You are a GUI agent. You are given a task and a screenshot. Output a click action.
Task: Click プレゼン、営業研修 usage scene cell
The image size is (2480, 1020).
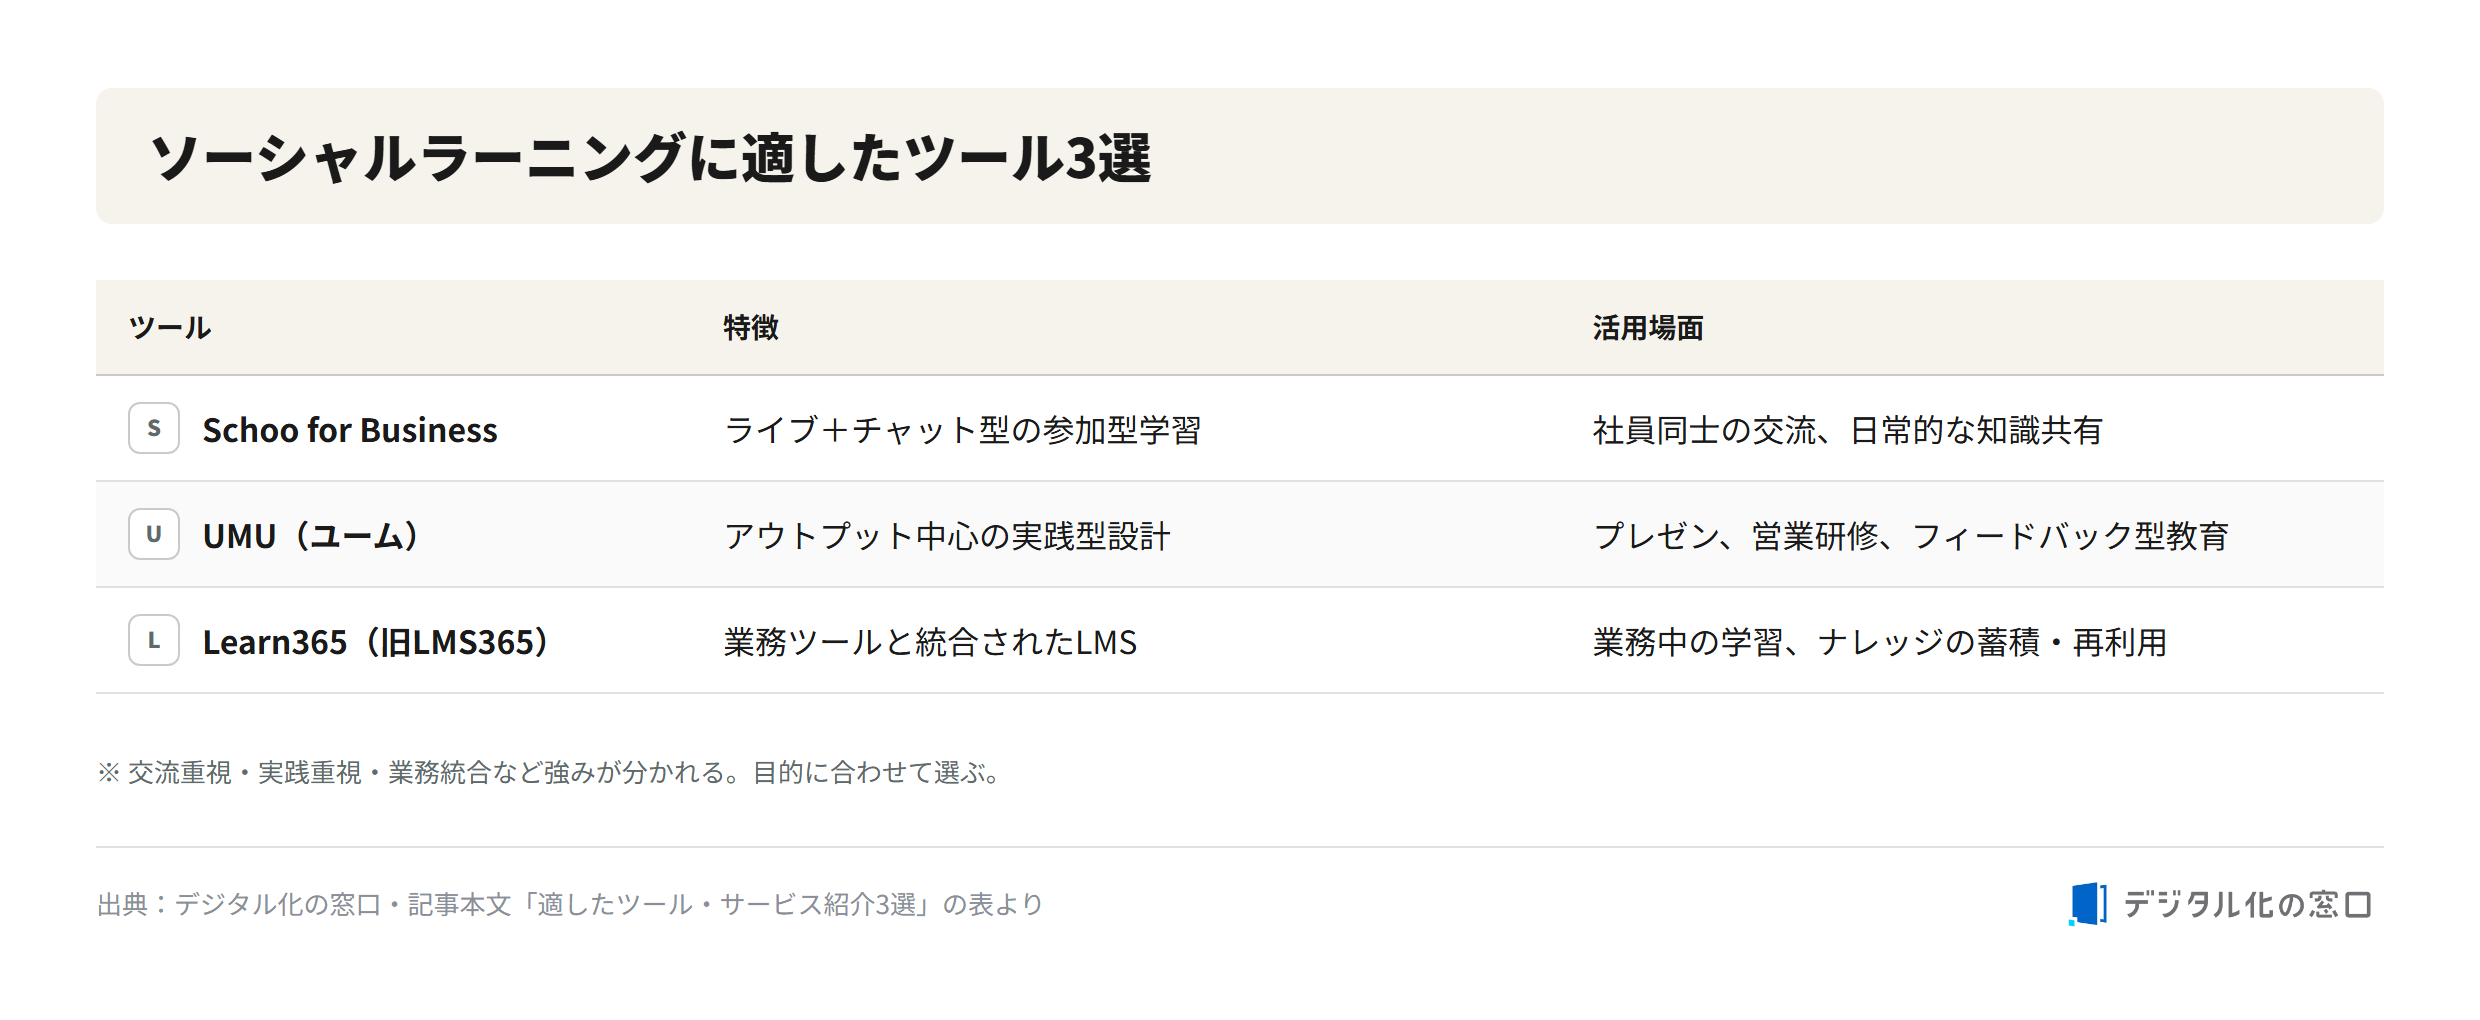pos(1911,536)
